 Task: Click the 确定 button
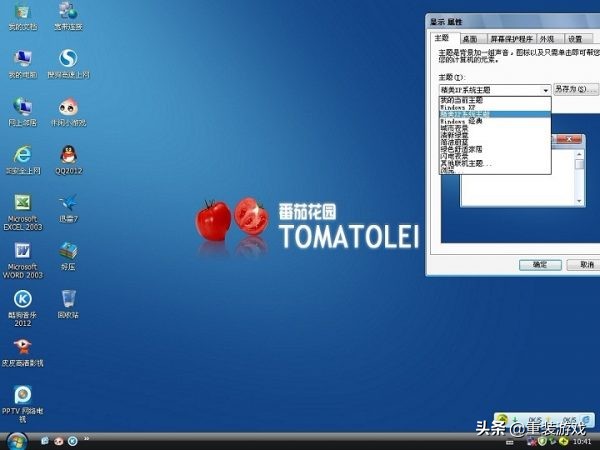[540, 265]
